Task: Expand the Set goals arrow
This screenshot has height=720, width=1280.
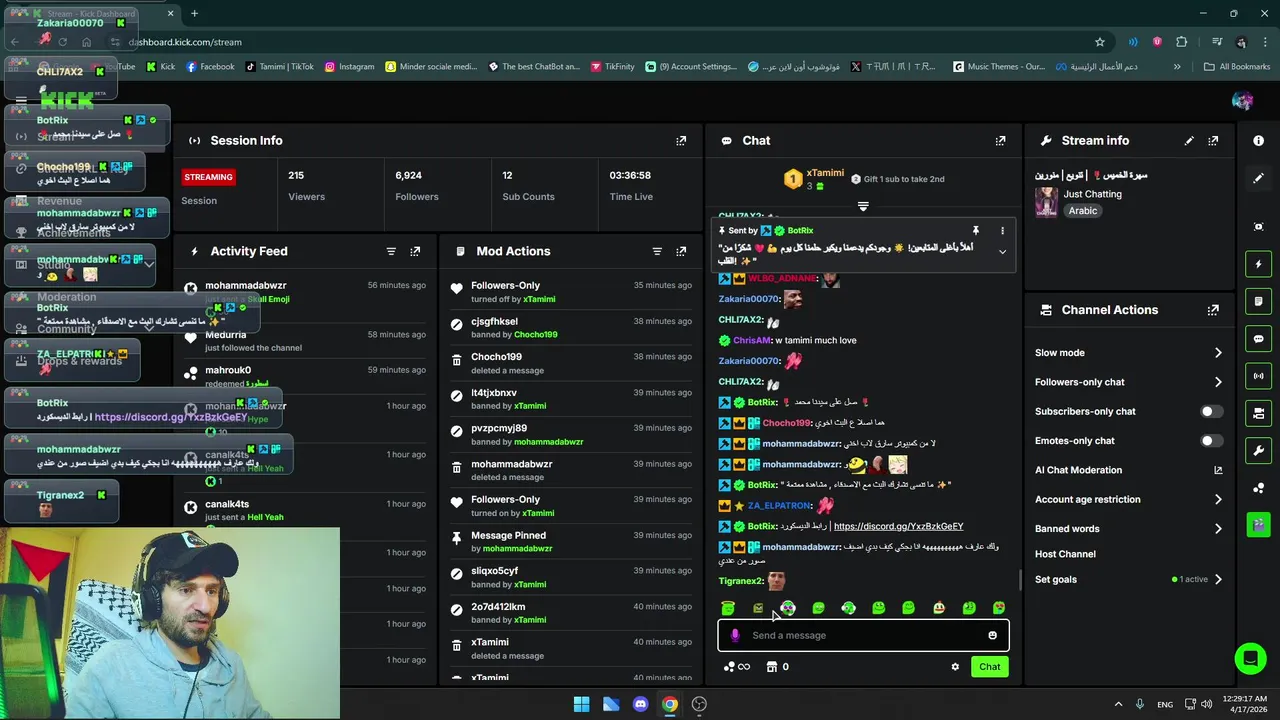Action: 1218,579
